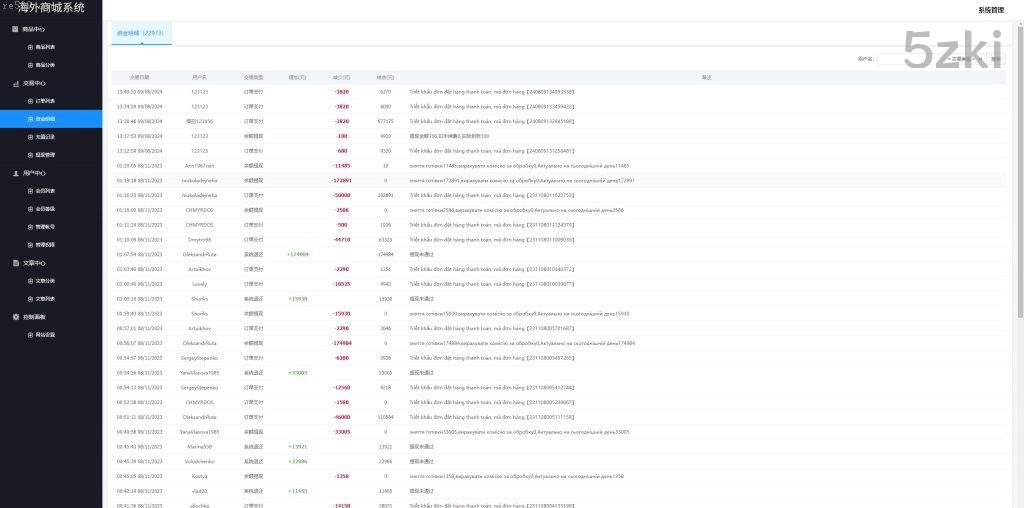This screenshot has height=508, width=1024.
Task: Click 系统管理 in the top right header
Action: click(x=990, y=9)
